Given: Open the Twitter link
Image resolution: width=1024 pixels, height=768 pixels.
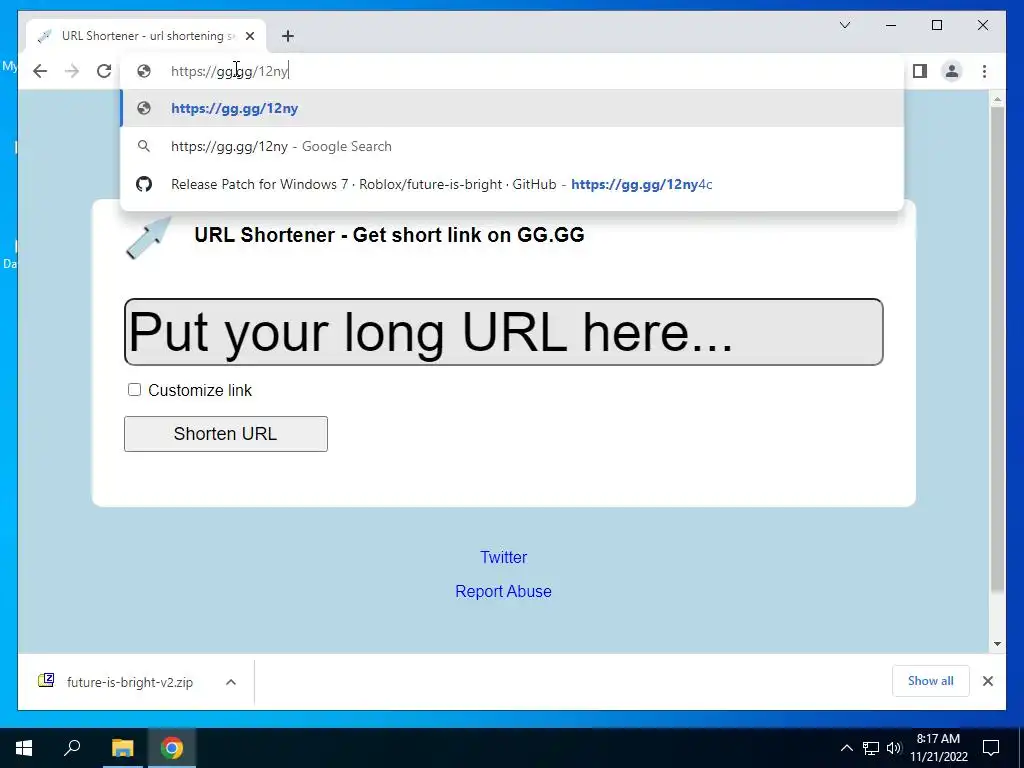Looking at the screenshot, I should (x=504, y=557).
